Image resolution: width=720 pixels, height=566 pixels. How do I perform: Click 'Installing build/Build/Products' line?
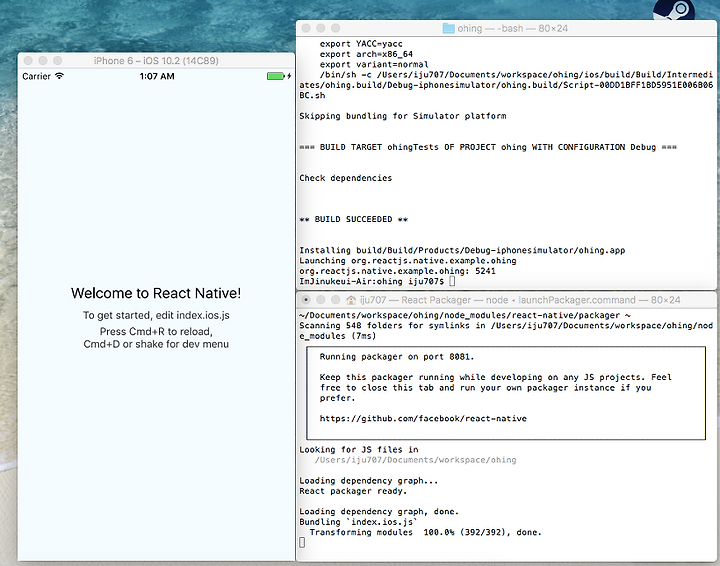[x=462, y=251]
